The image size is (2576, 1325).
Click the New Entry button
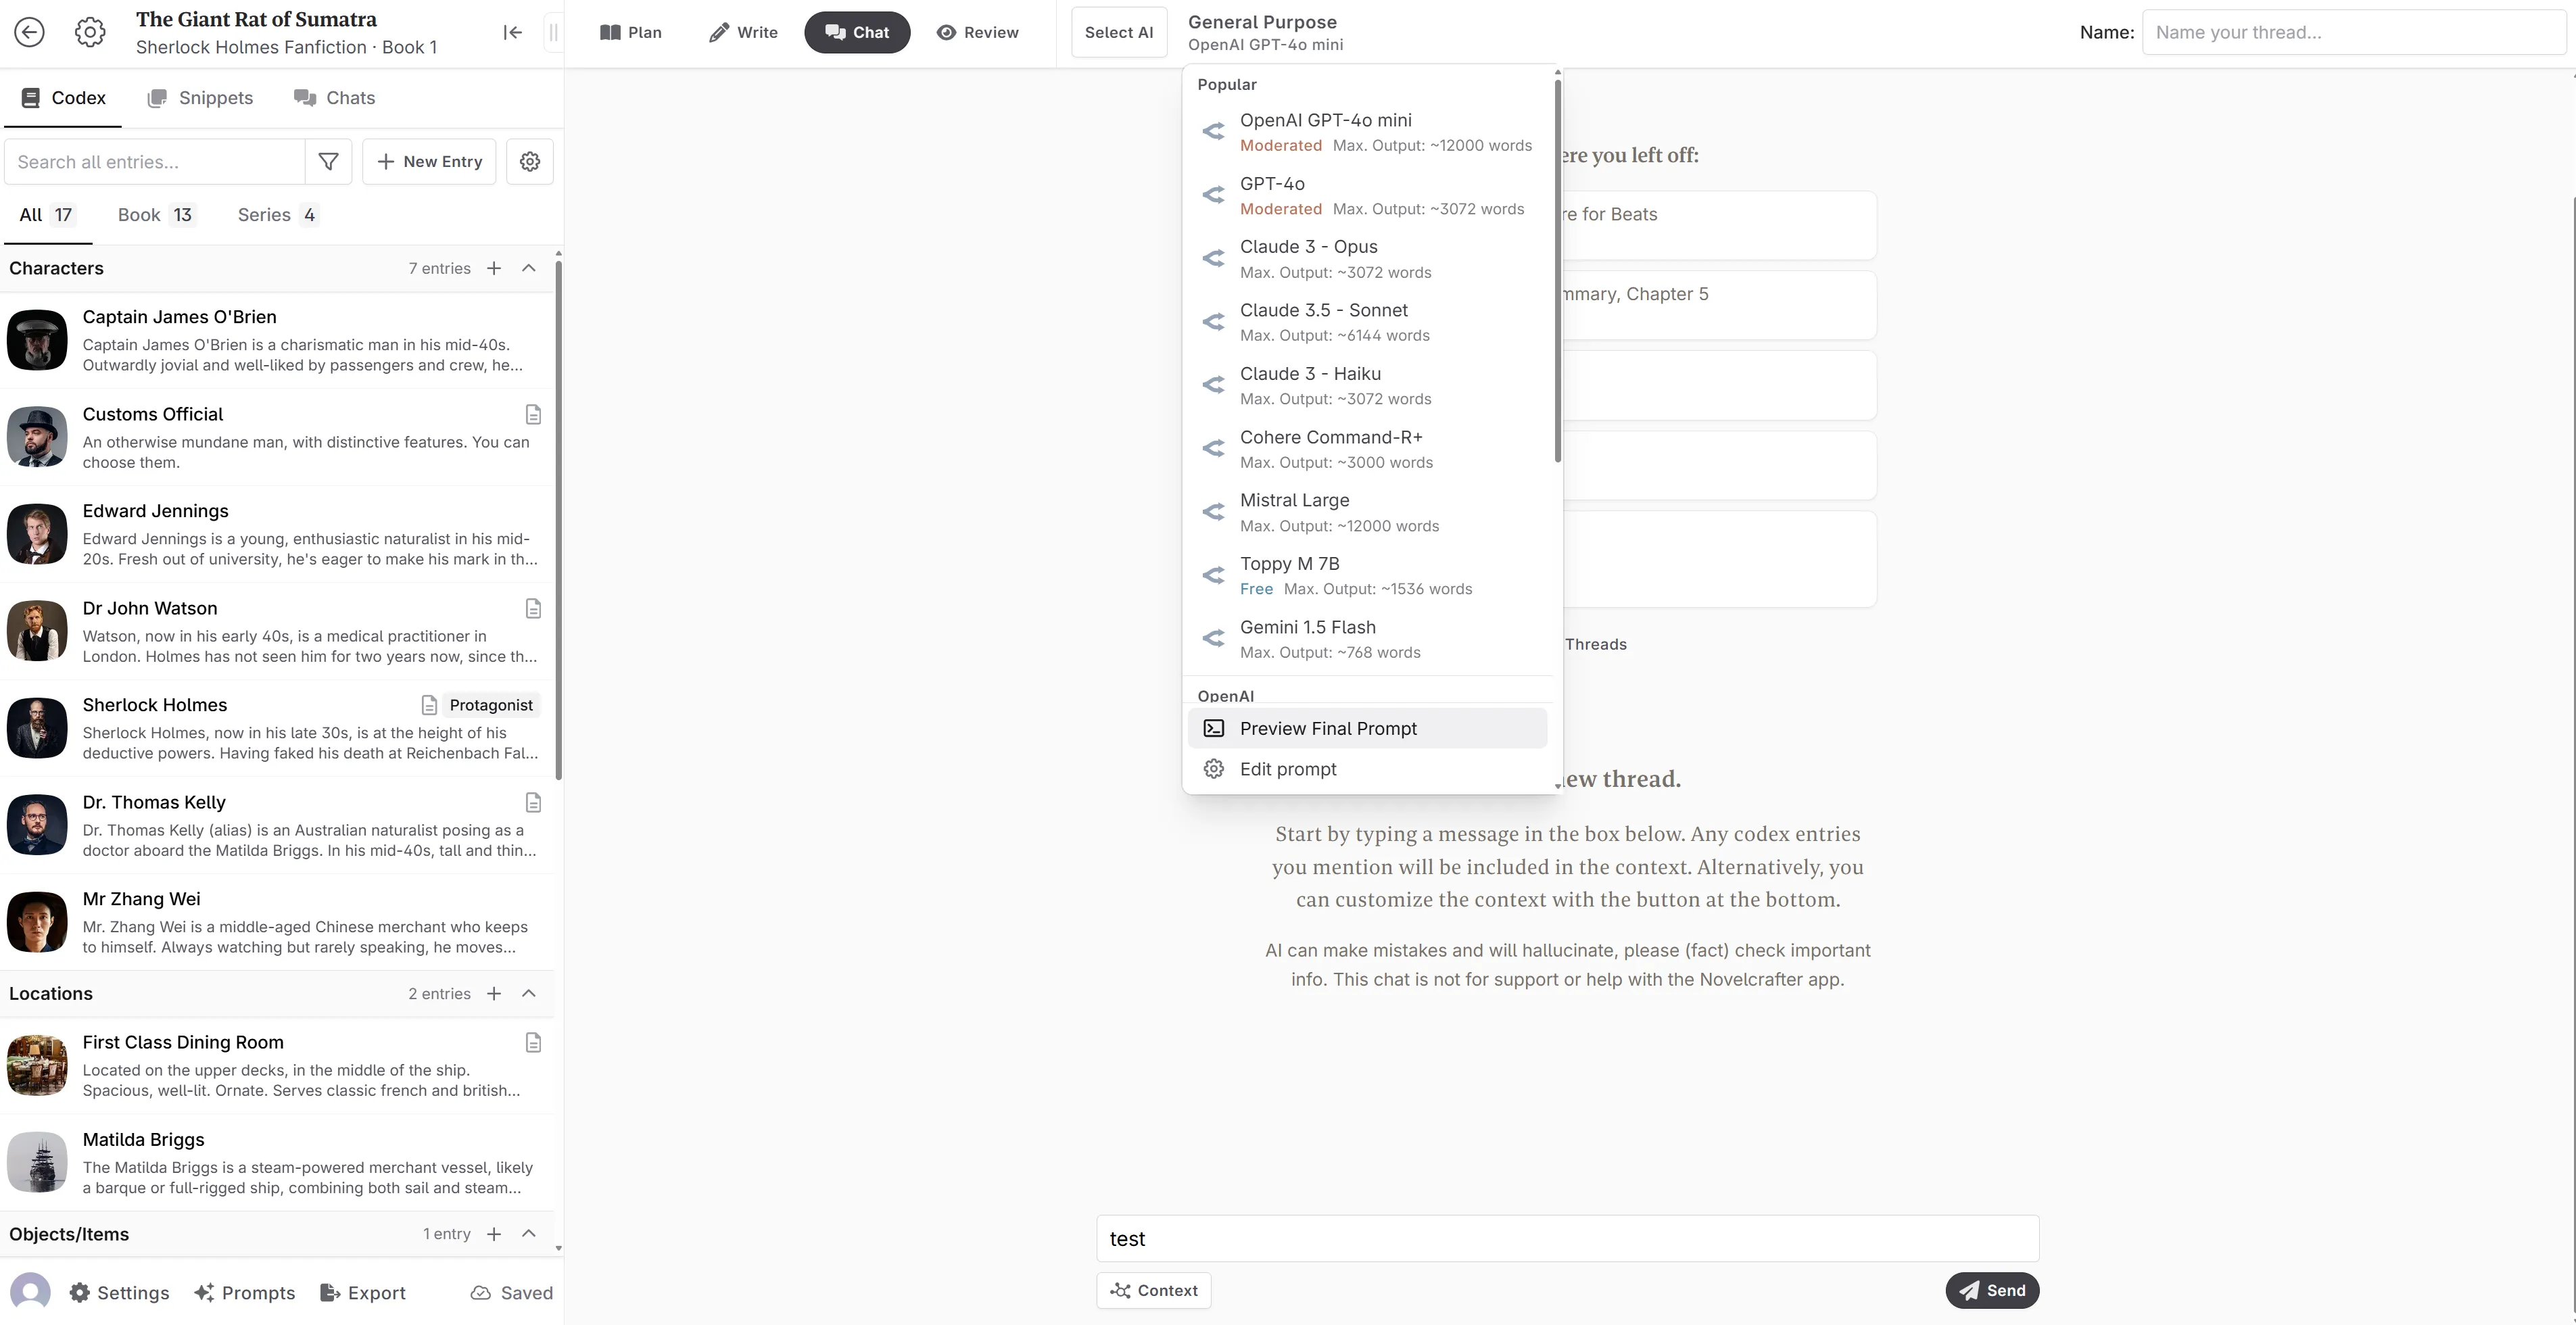click(429, 161)
